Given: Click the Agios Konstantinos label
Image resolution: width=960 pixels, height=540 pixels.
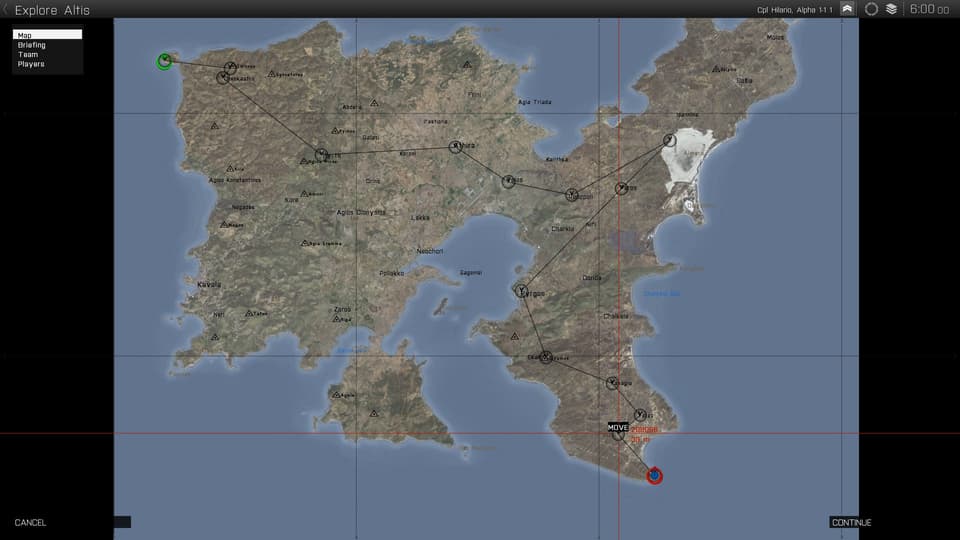Looking at the screenshot, I should coord(234,180).
